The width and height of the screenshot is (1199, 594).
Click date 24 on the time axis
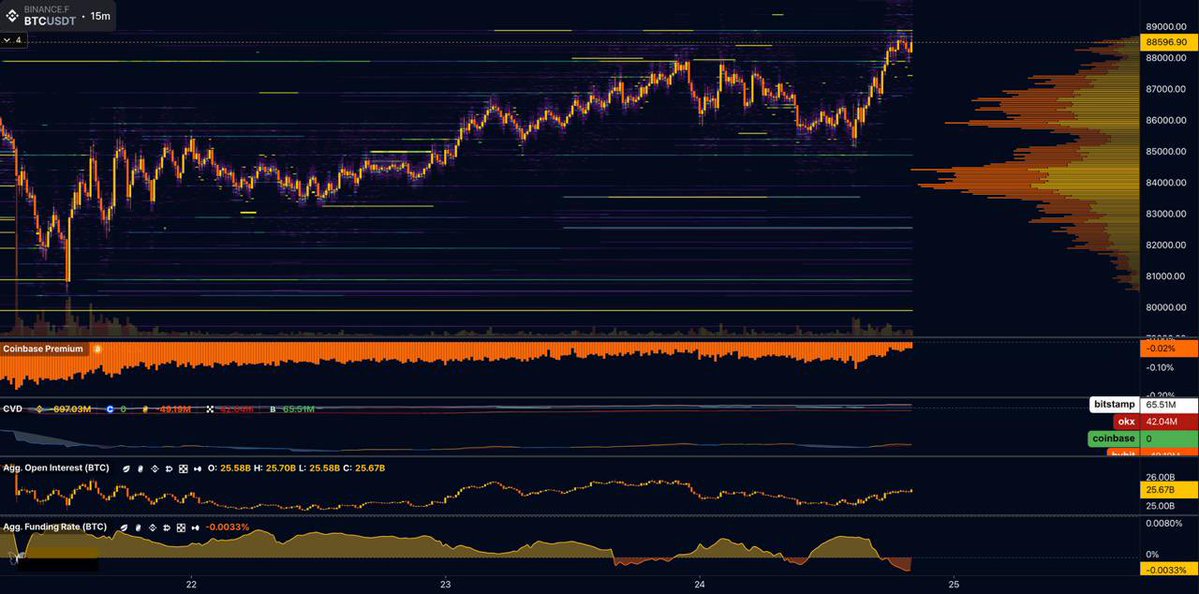click(699, 584)
